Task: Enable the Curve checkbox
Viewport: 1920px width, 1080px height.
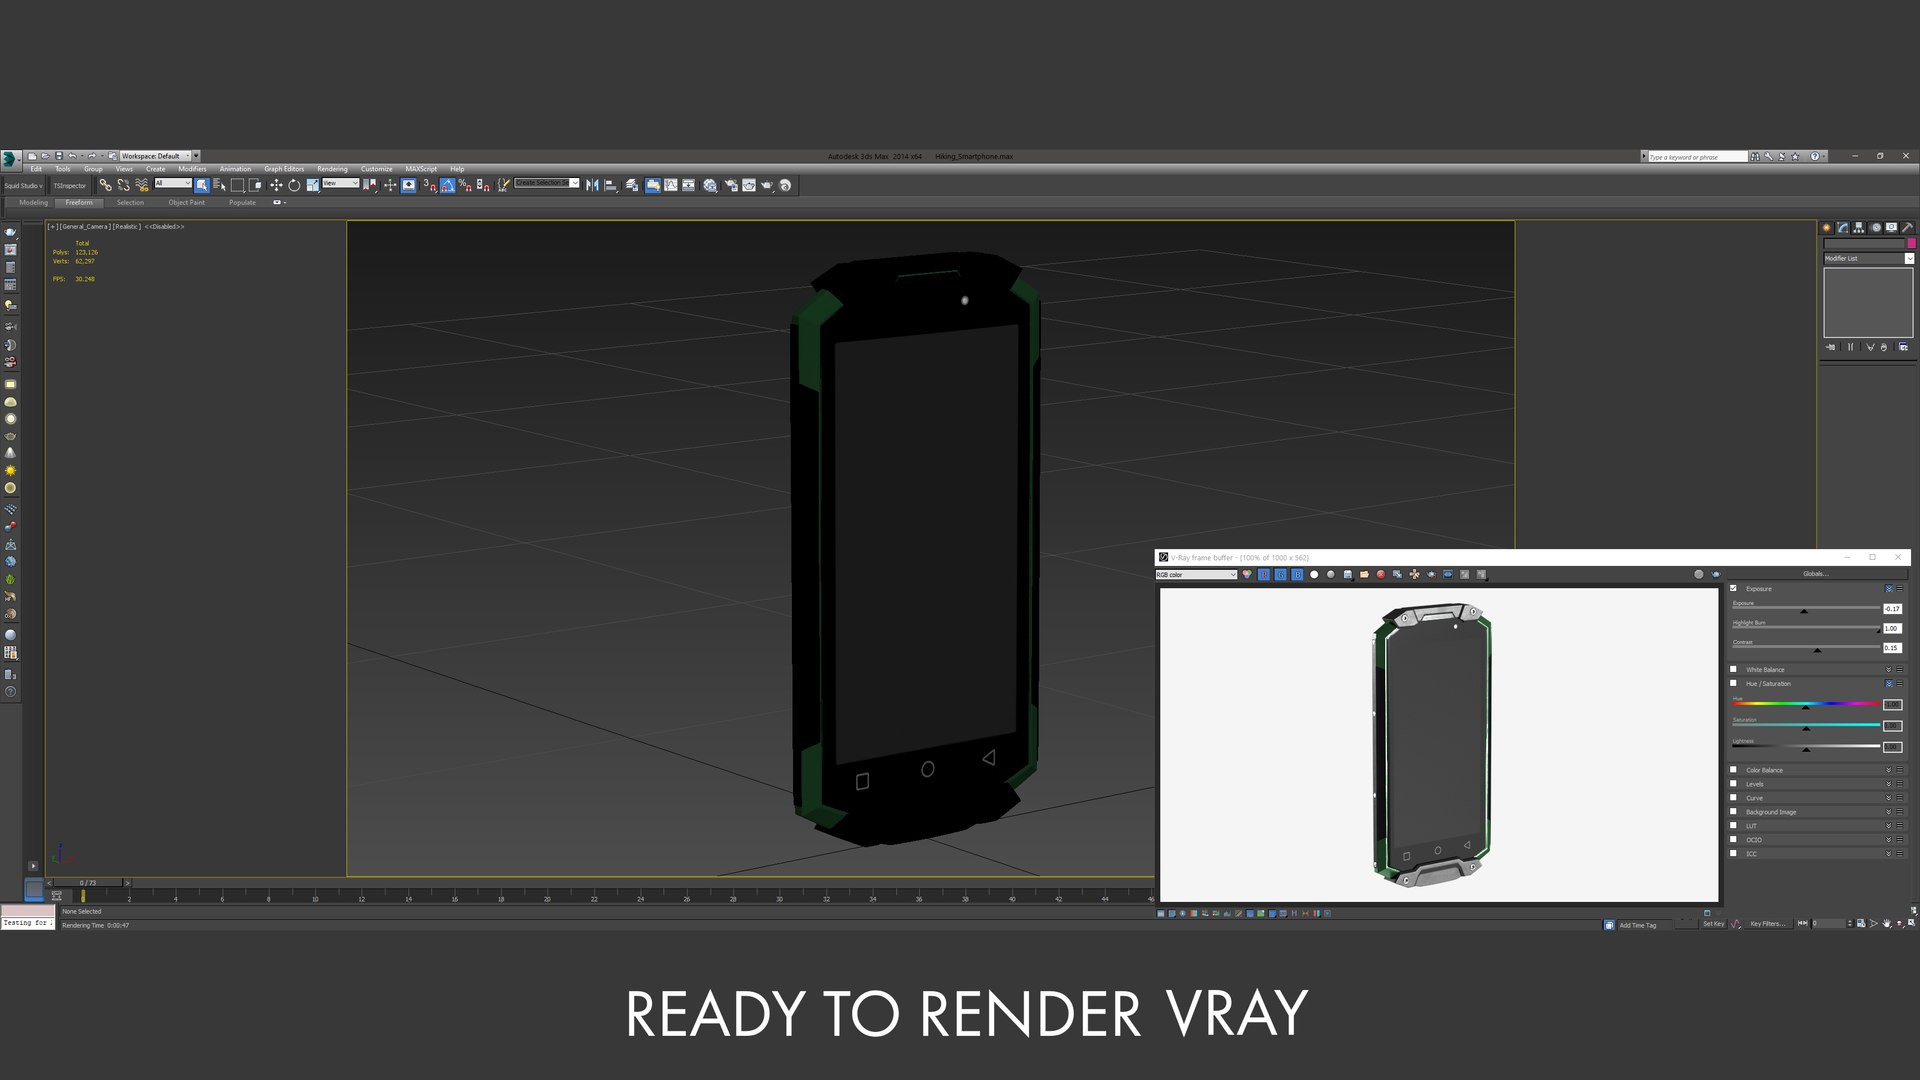Action: click(x=1734, y=798)
